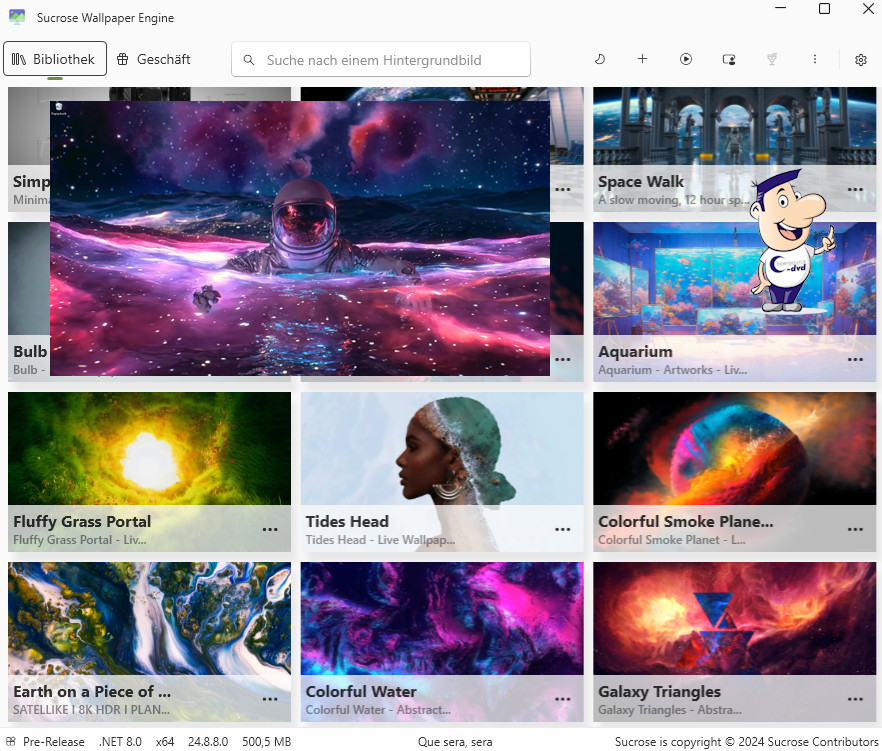Choose the Colorful Water wallpaper thumbnail

pos(441,618)
